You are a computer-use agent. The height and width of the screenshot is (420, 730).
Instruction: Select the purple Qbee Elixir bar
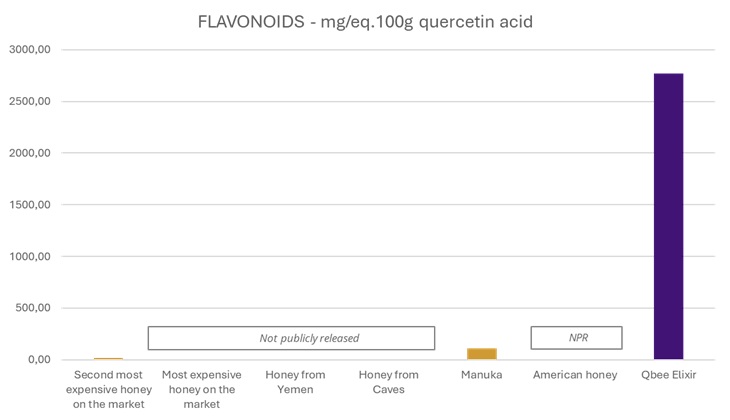668,216
